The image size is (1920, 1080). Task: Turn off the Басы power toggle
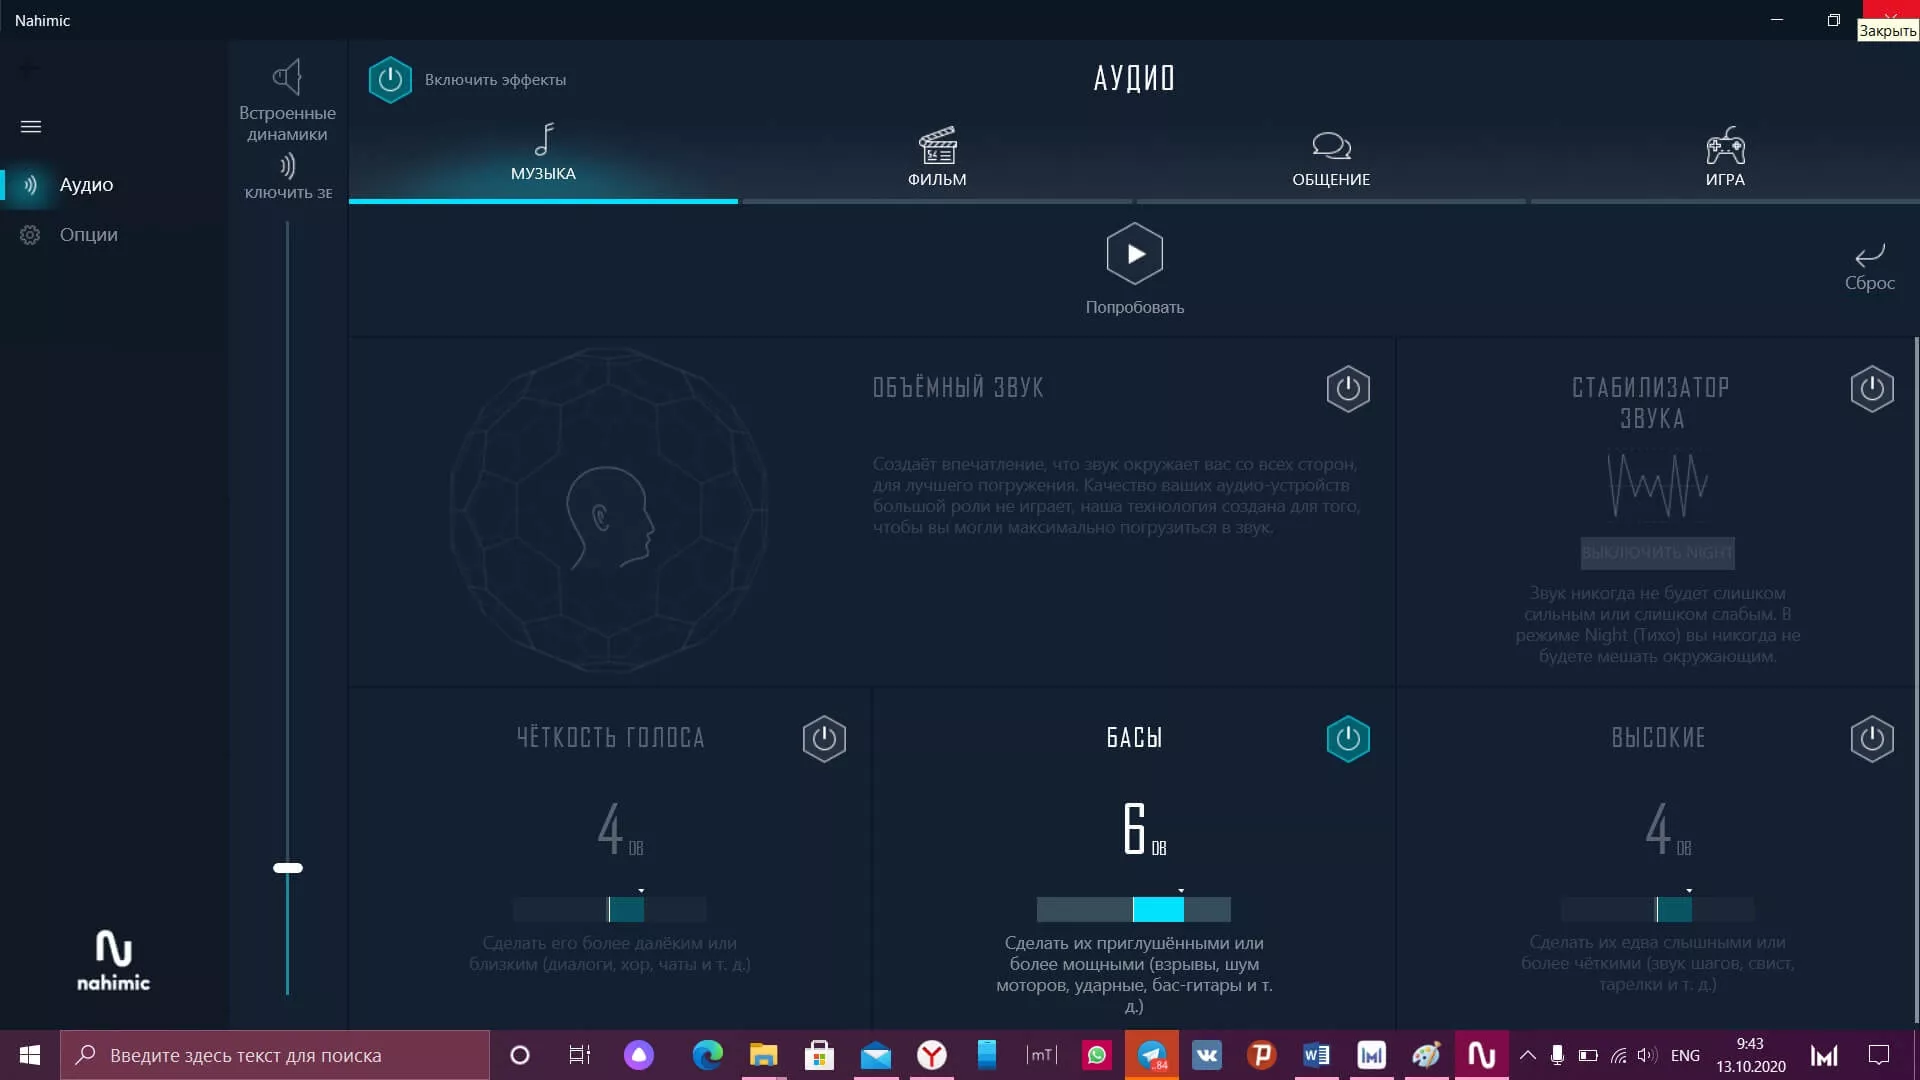pyautogui.click(x=1347, y=739)
